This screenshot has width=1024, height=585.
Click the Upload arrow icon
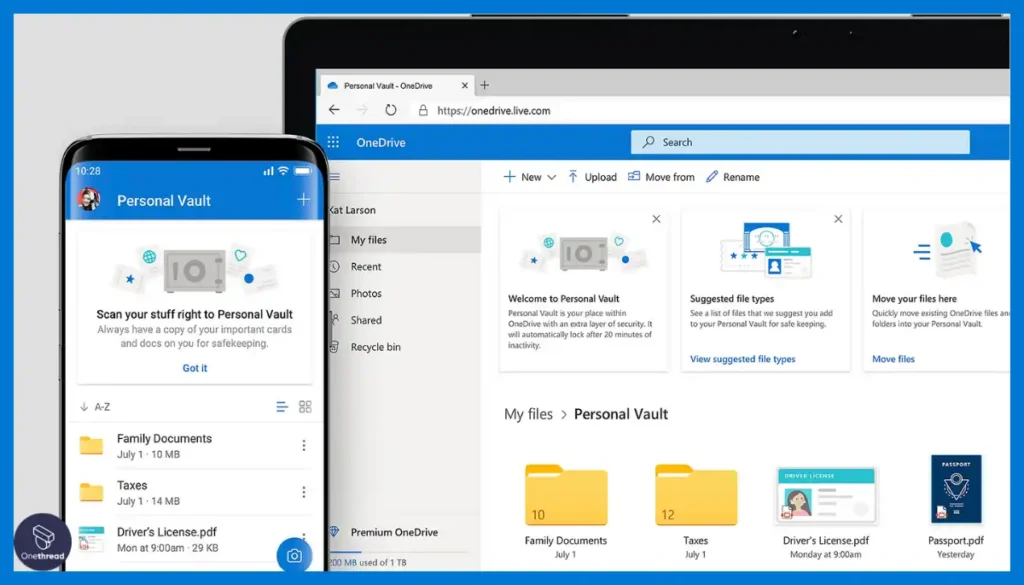point(573,176)
